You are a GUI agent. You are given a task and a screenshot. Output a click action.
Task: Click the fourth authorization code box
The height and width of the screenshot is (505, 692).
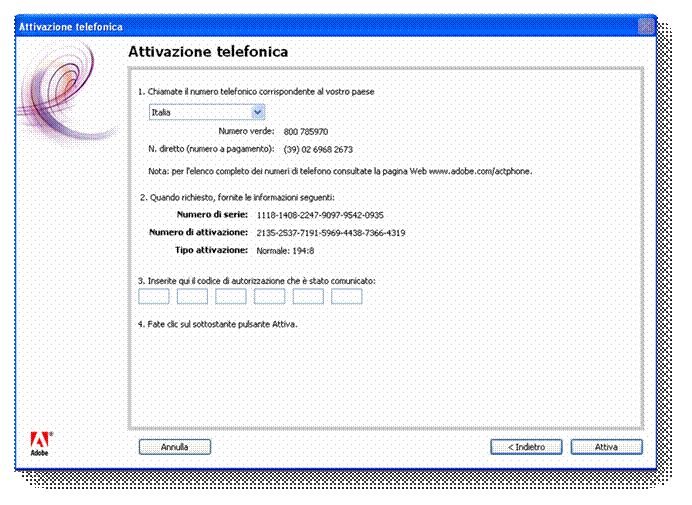(x=269, y=296)
